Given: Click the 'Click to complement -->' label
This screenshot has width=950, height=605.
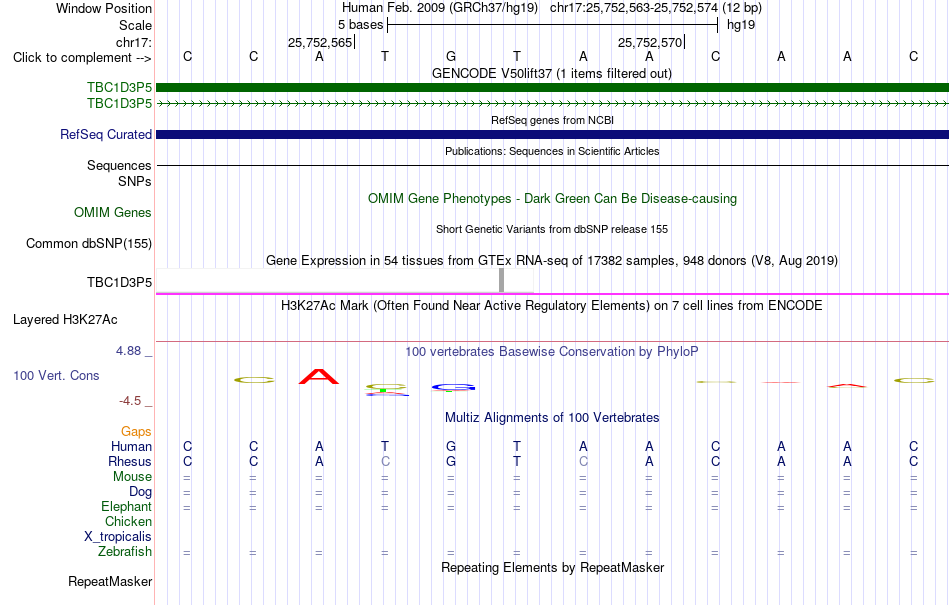Looking at the screenshot, I should tap(82, 58).
